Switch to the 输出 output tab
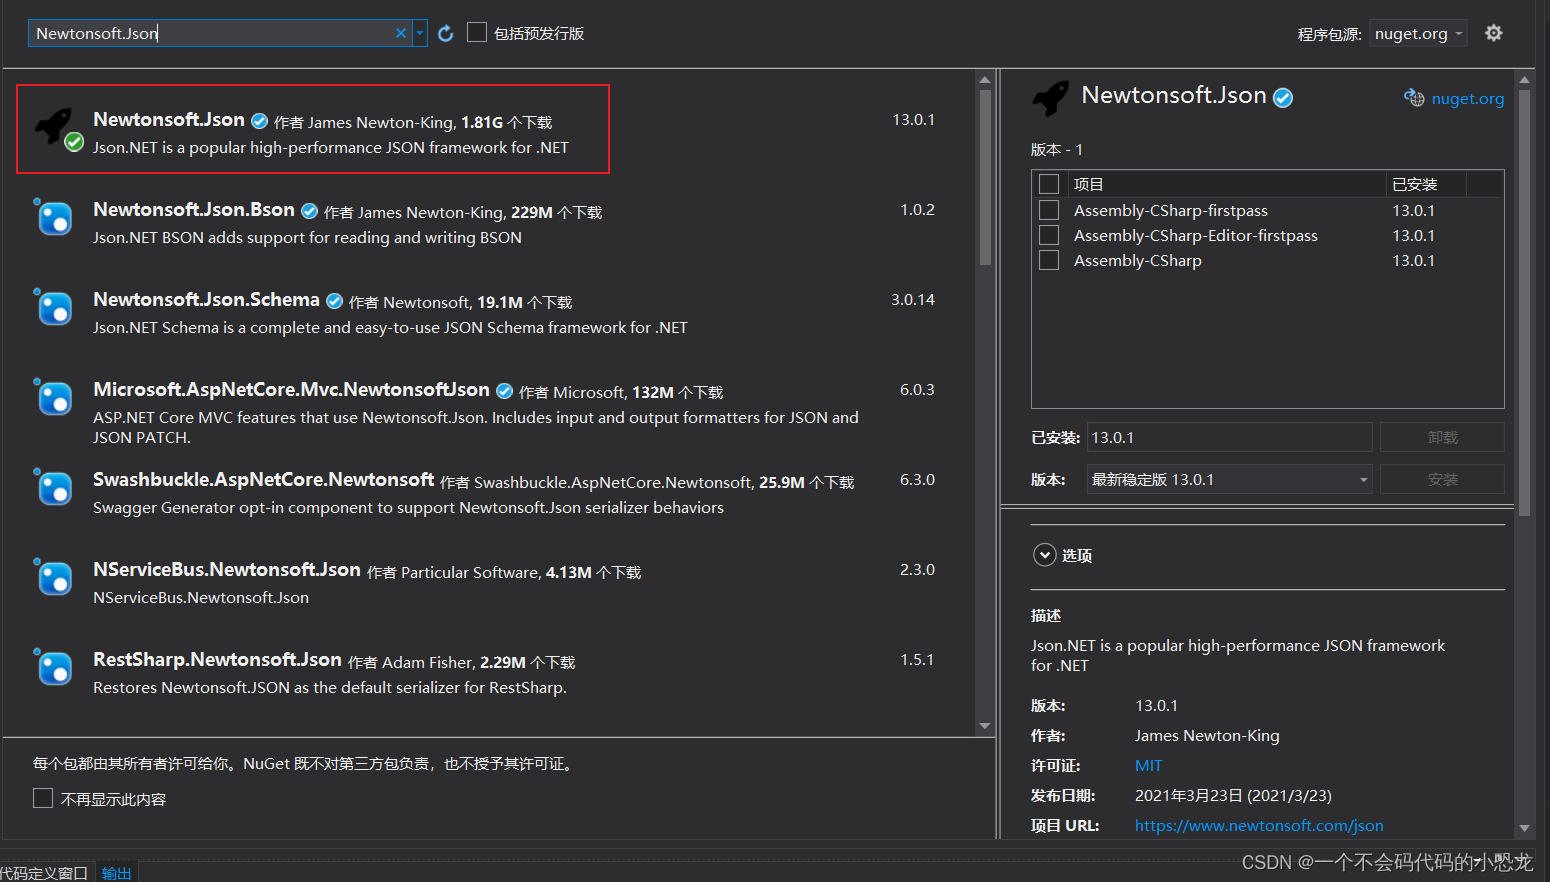This screenshot has height=882, width=1550. [x=117, y=872]
